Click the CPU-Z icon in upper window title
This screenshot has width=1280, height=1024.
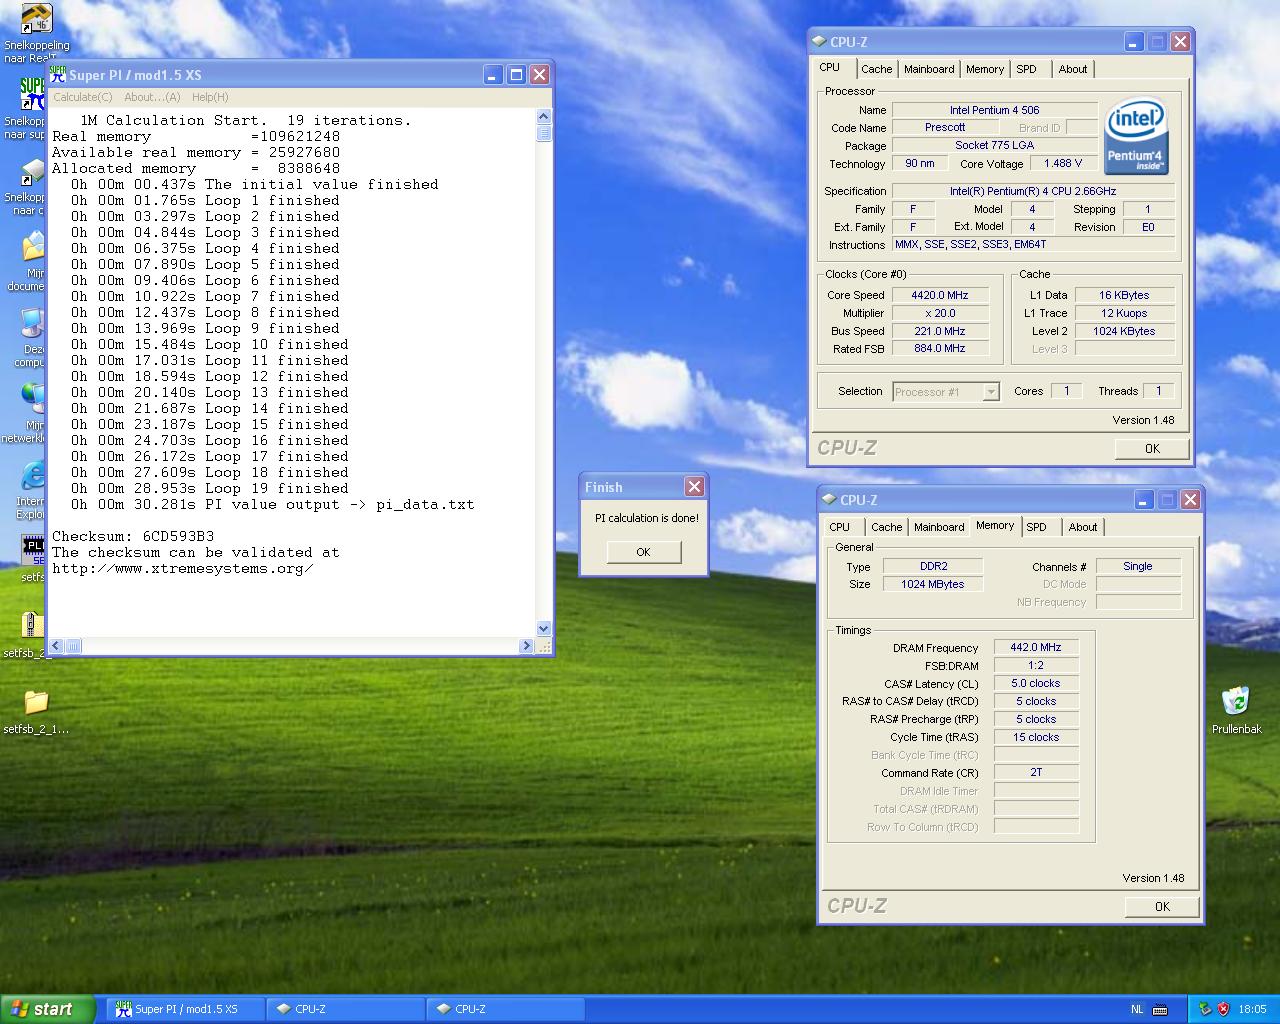[820, 41]
